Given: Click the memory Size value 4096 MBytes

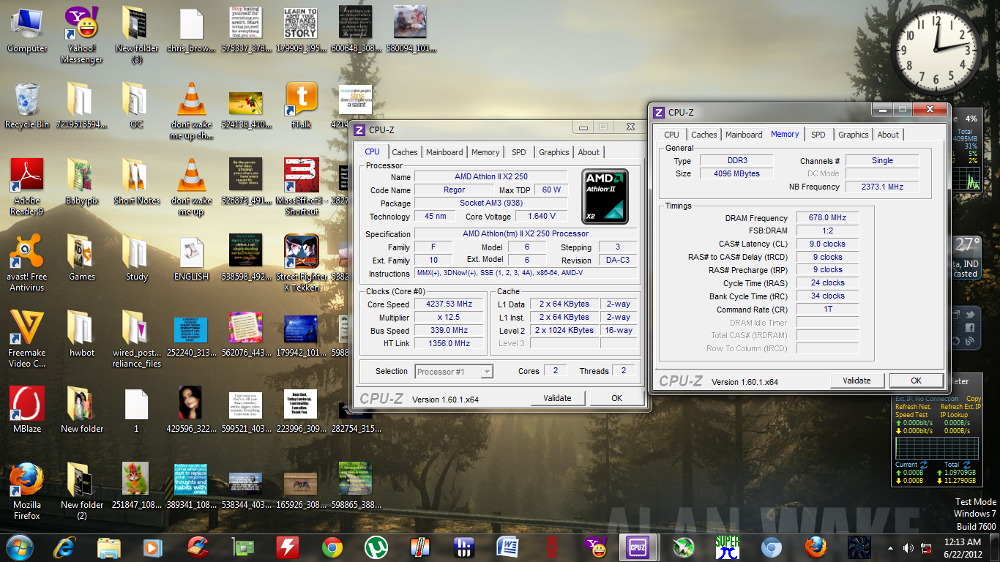Looking at the screenshot, I should 737,174.
